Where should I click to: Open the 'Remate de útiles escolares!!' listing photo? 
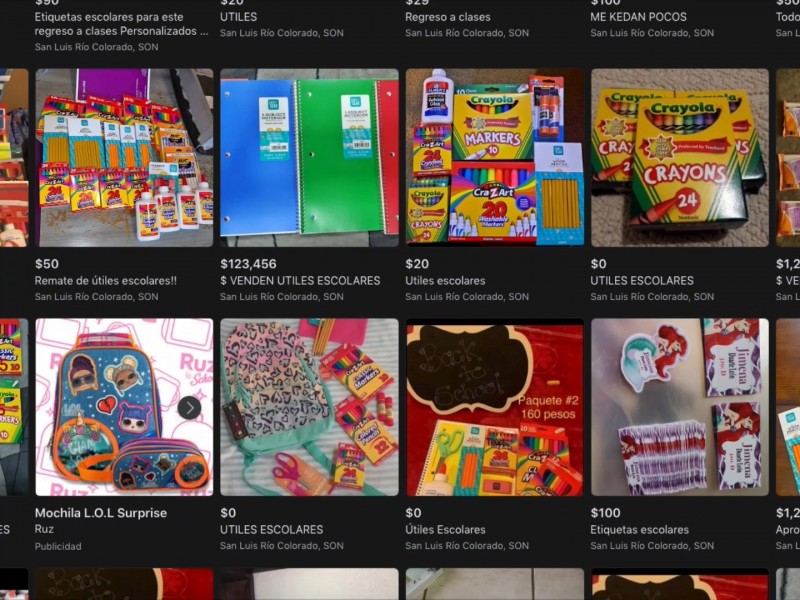(x=124, y=158)
